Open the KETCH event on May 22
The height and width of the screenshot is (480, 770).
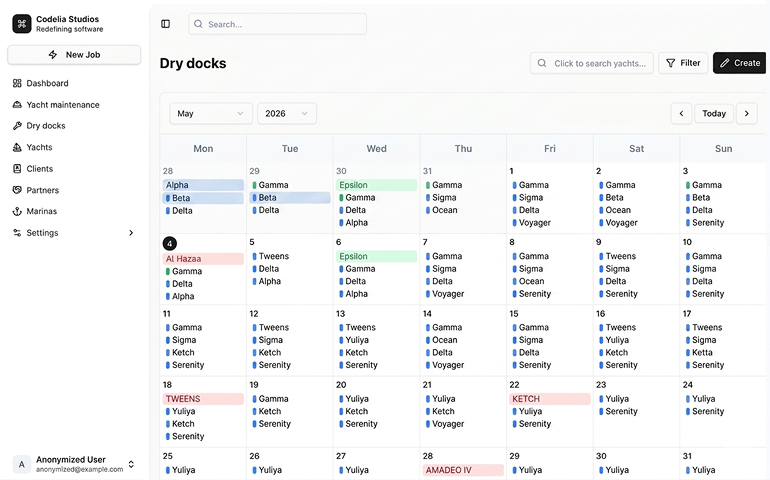550,399
